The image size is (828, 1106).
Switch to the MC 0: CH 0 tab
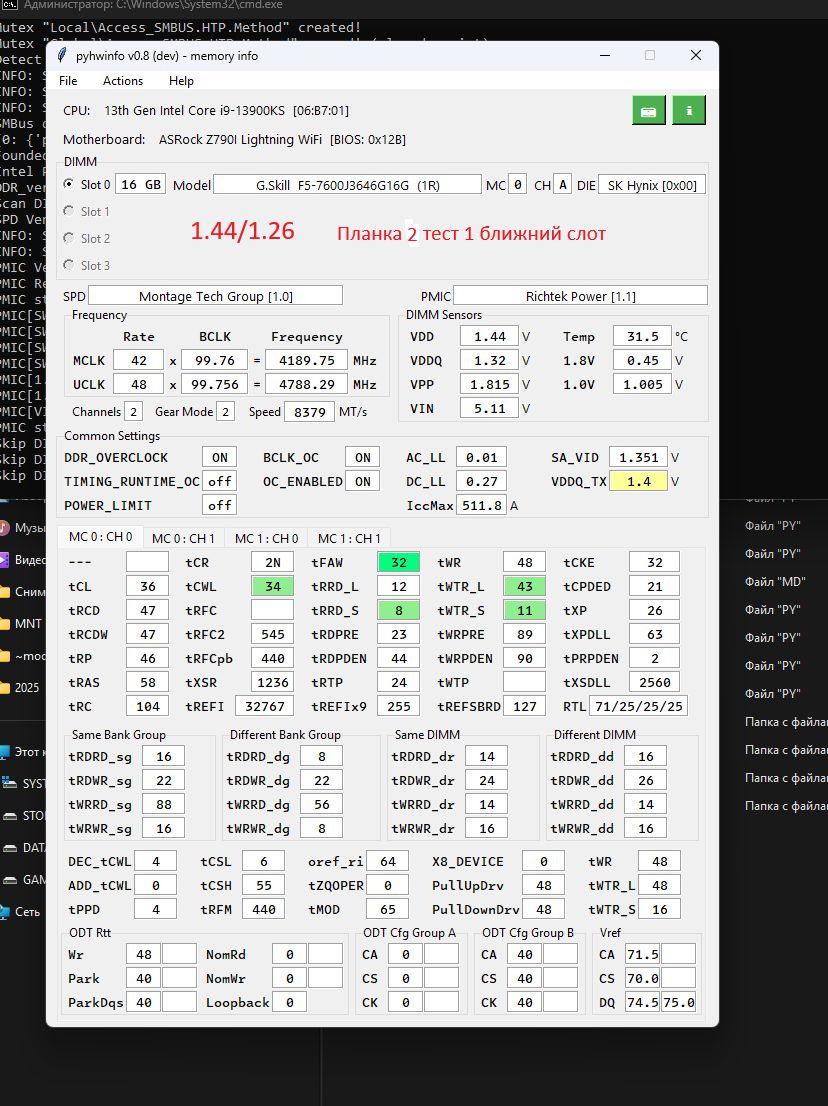pos(100,537)
